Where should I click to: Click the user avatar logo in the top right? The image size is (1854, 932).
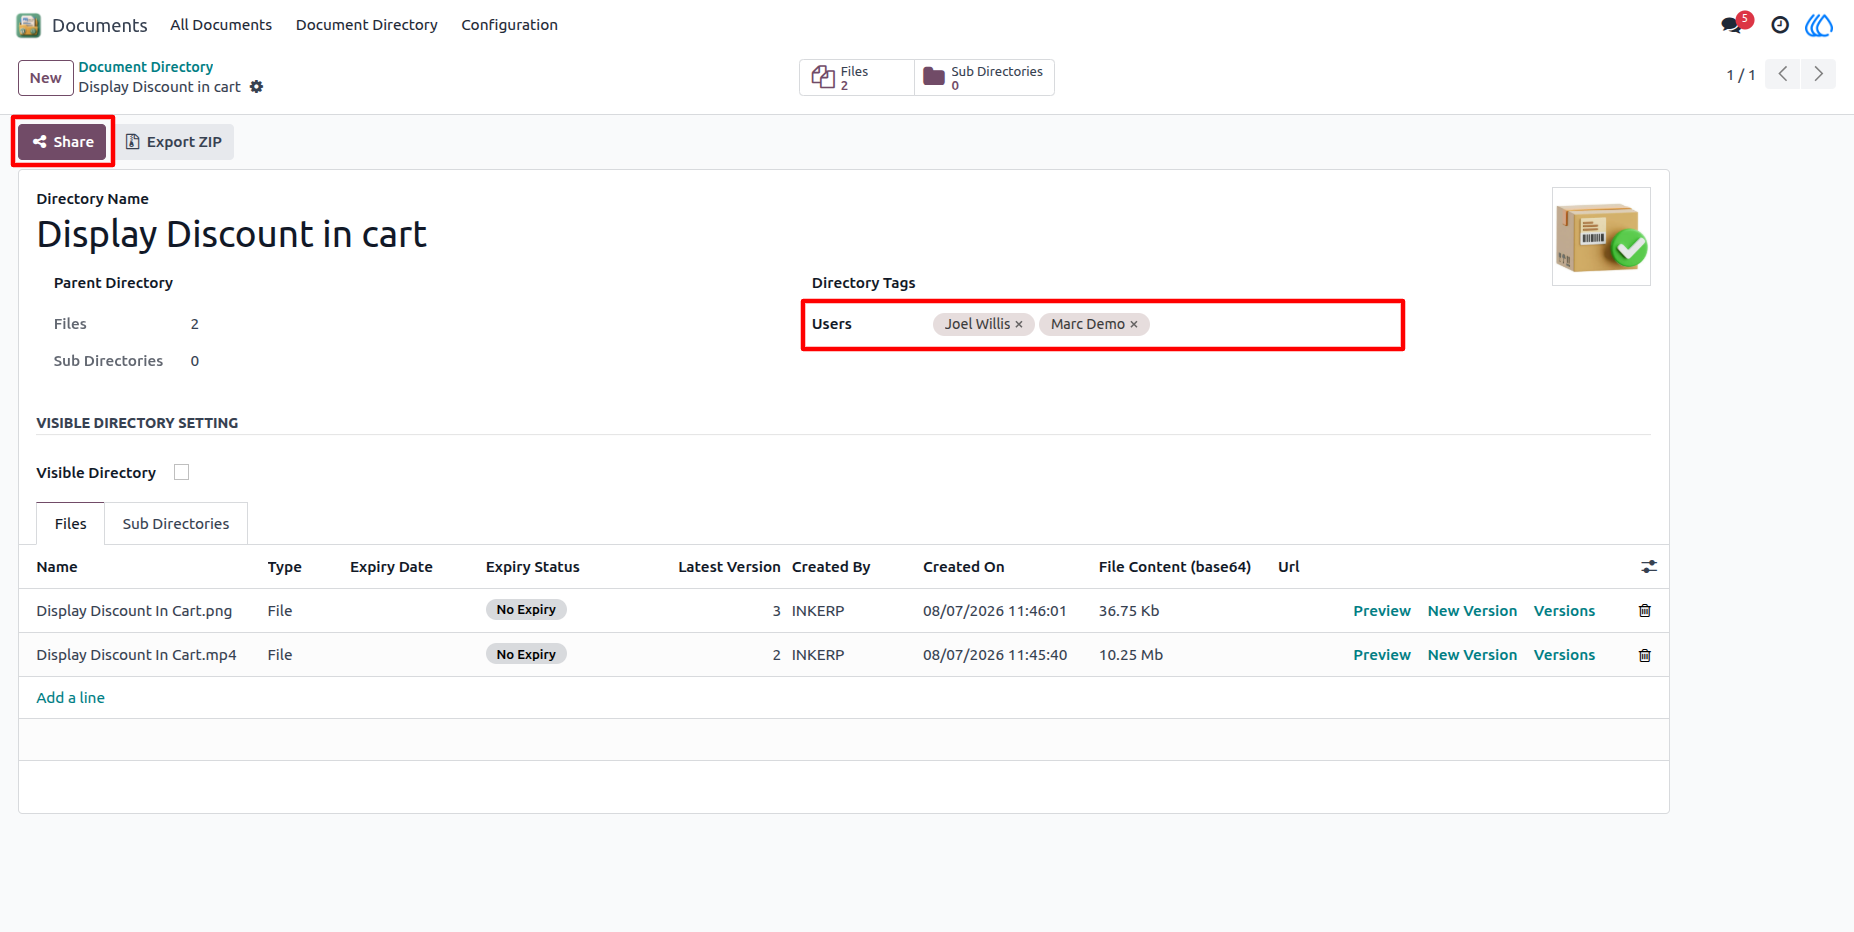(1819, 25)
